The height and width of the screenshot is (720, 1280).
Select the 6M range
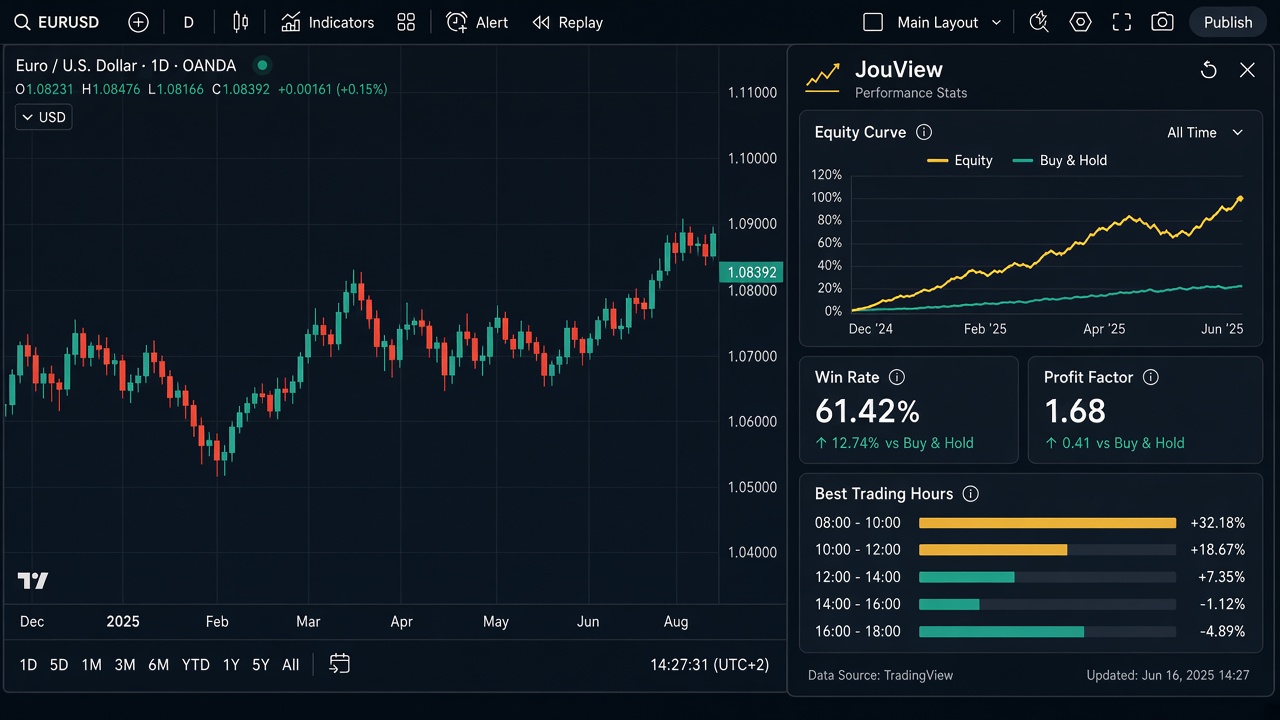pyautogui.click(x=158, y=665)
